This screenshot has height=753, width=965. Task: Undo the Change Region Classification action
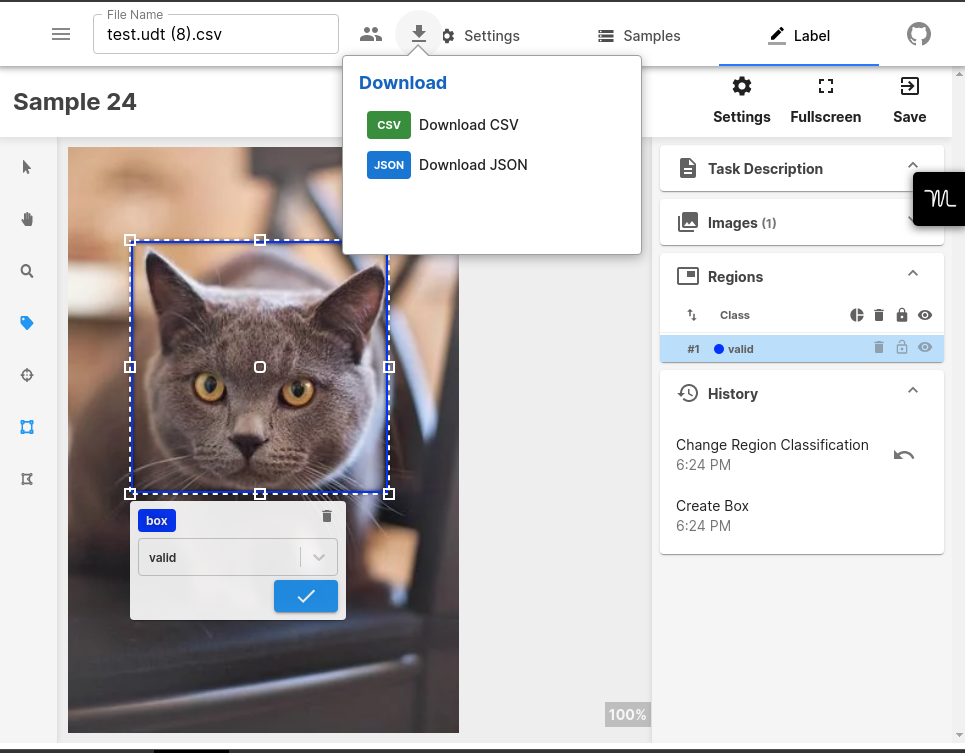click(x=904, y=455)
